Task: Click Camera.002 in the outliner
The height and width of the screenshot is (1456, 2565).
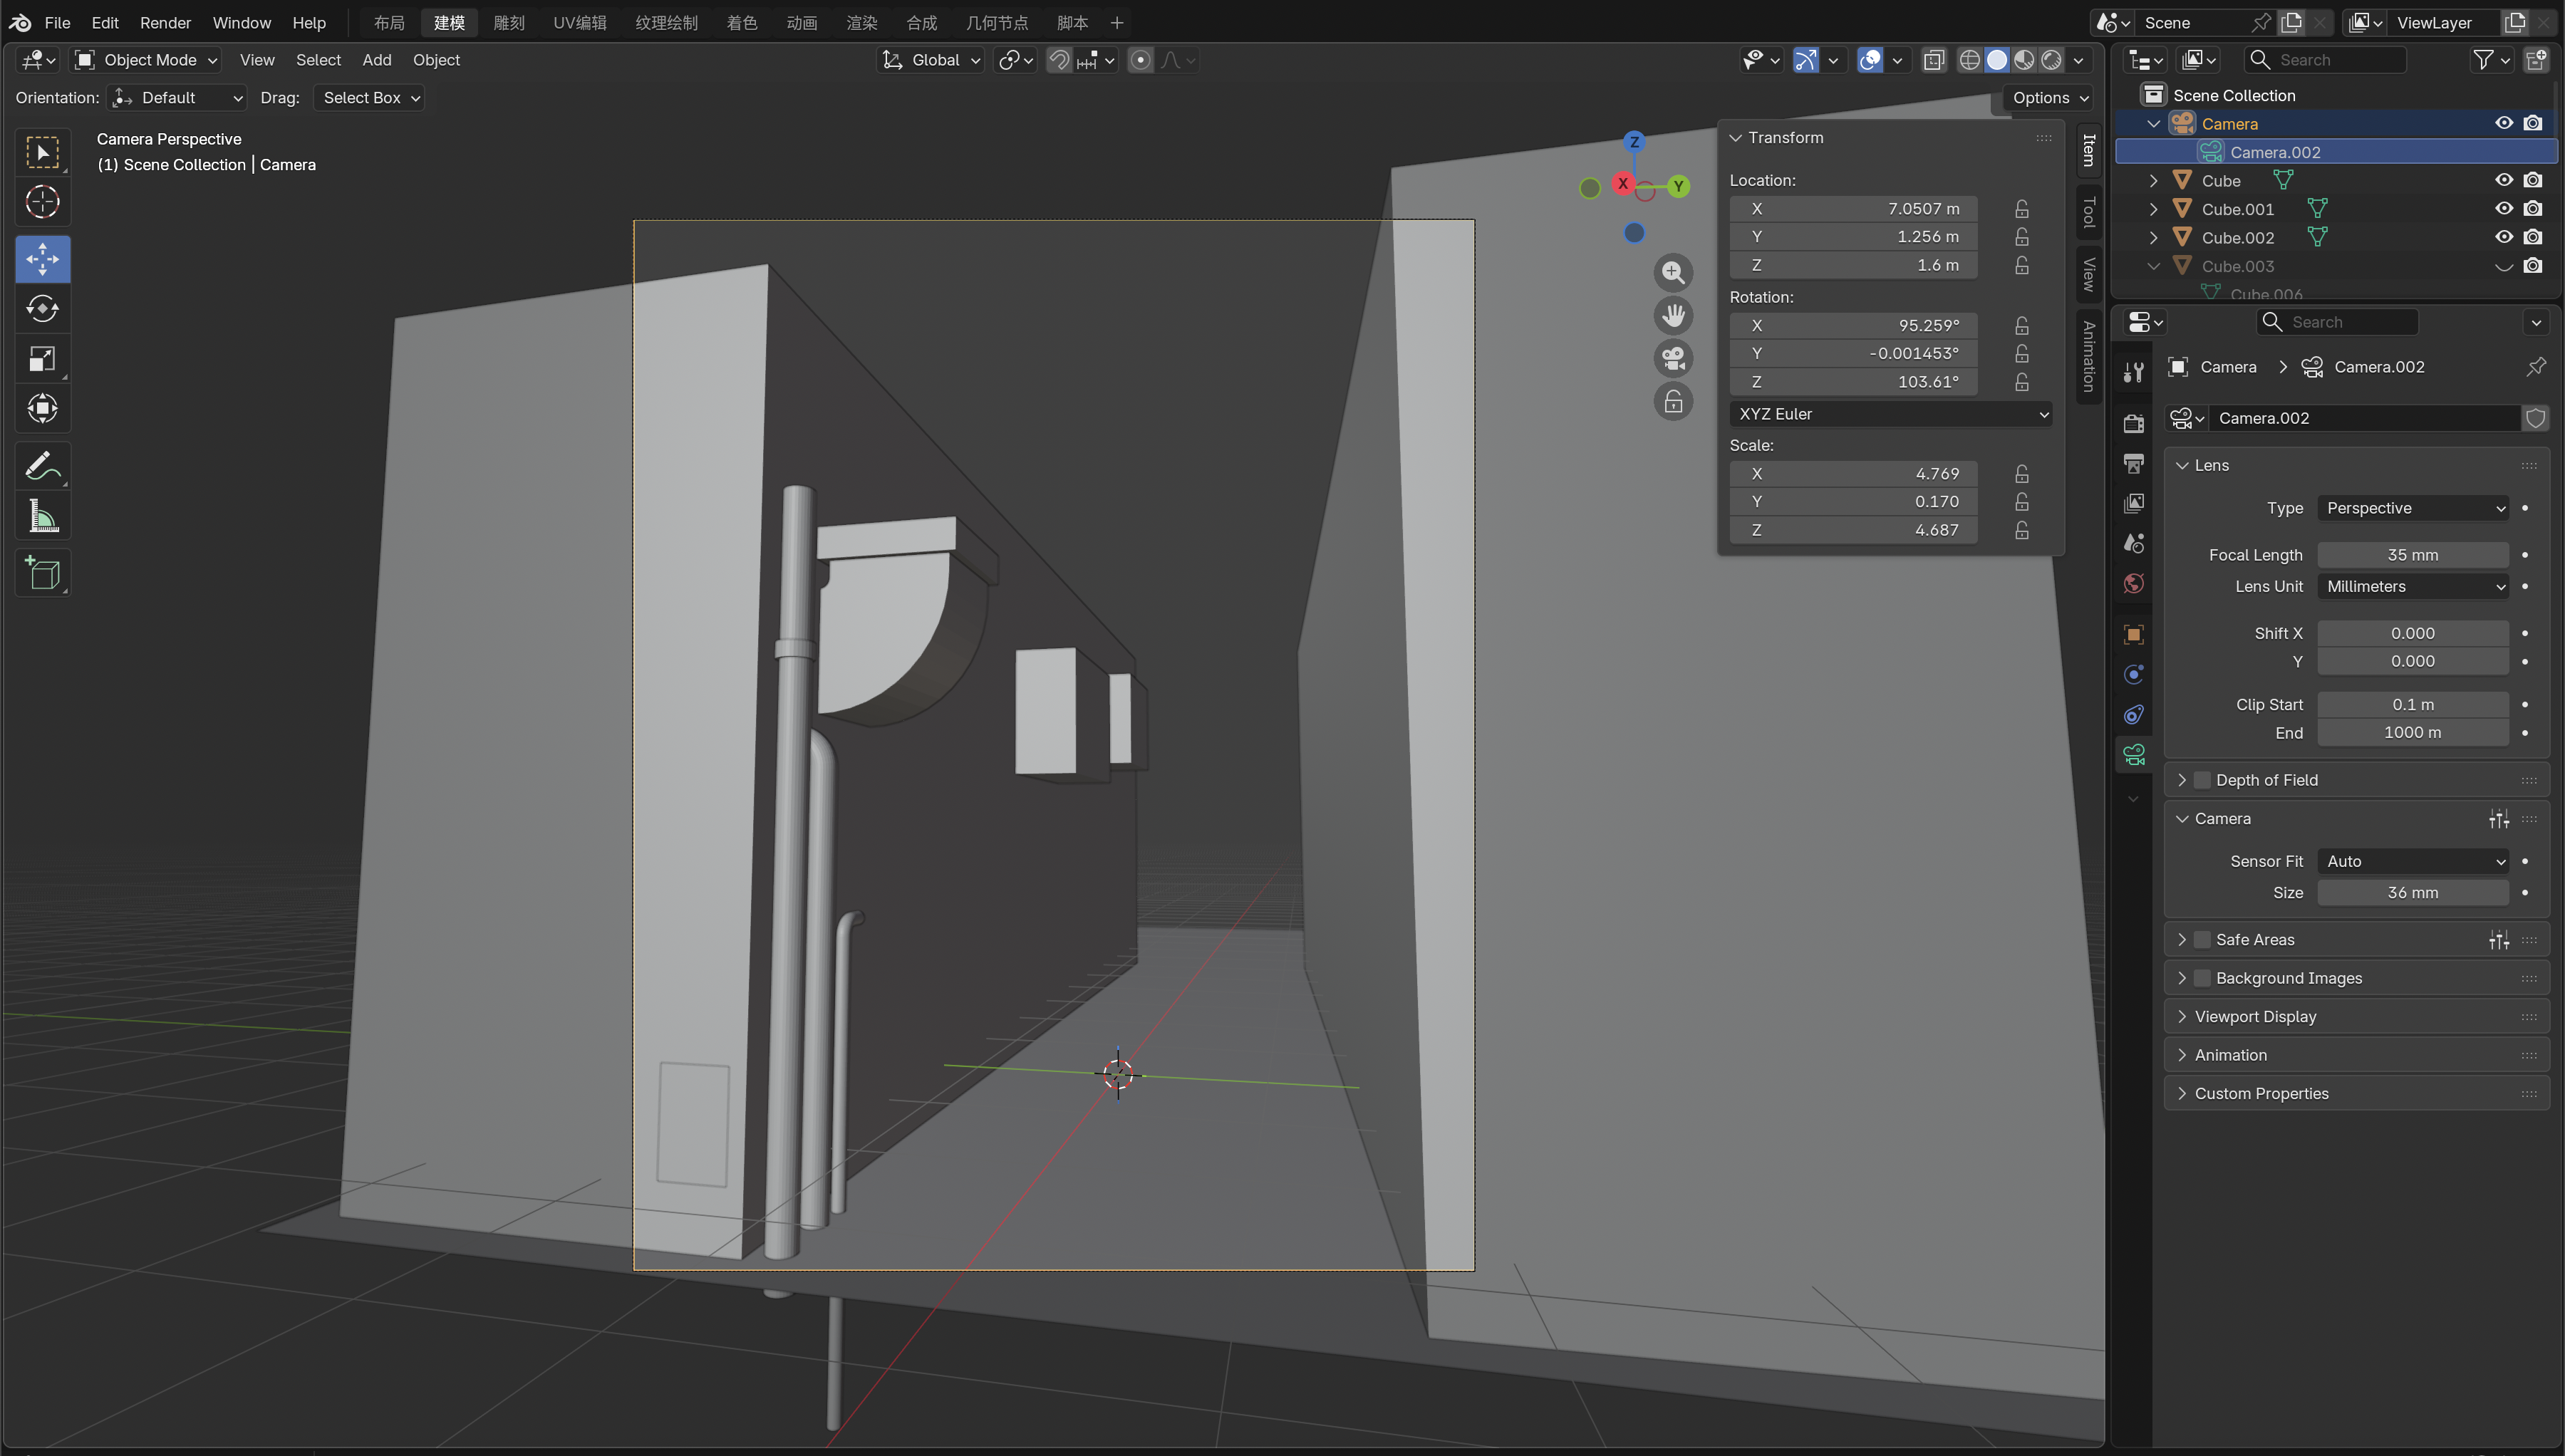Action: (2275, 152)
